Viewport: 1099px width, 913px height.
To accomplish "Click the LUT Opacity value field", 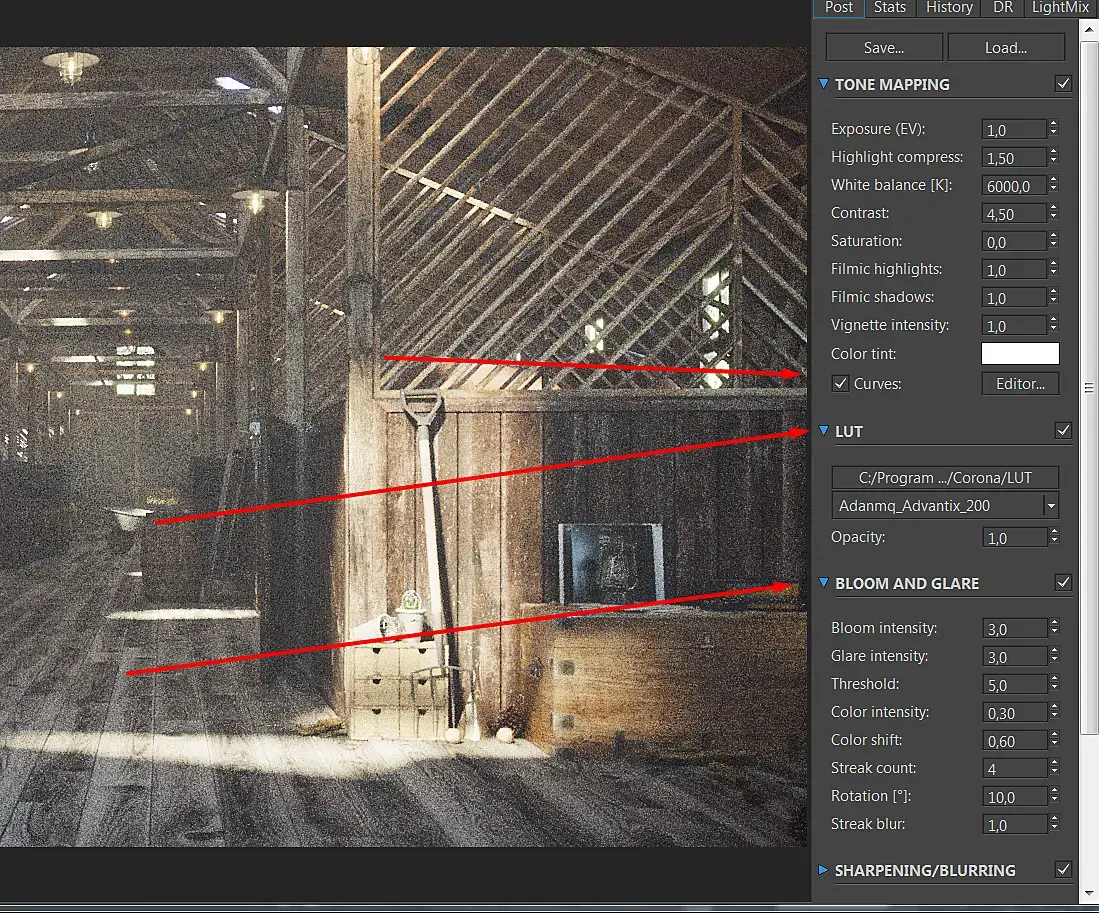I will click(x=1014, y=537).
